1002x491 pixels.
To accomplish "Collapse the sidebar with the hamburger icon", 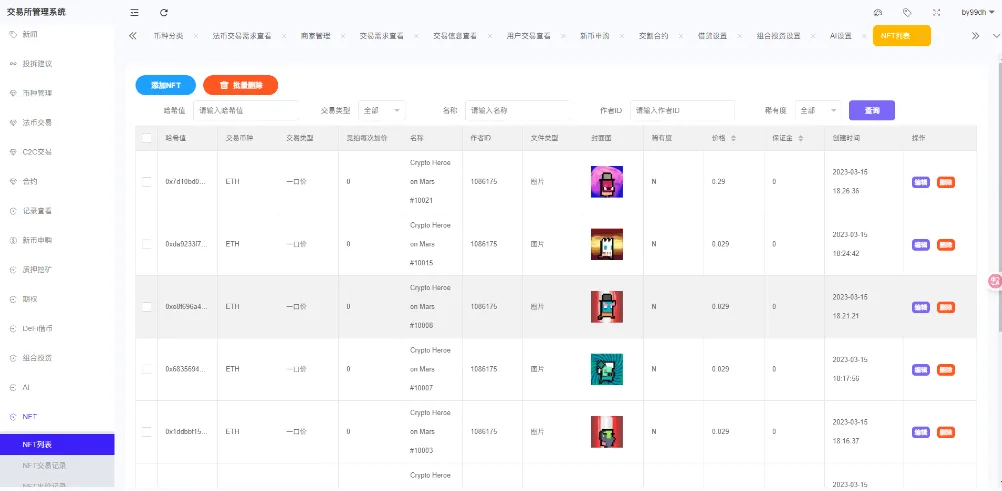I will tap(135, 12).
